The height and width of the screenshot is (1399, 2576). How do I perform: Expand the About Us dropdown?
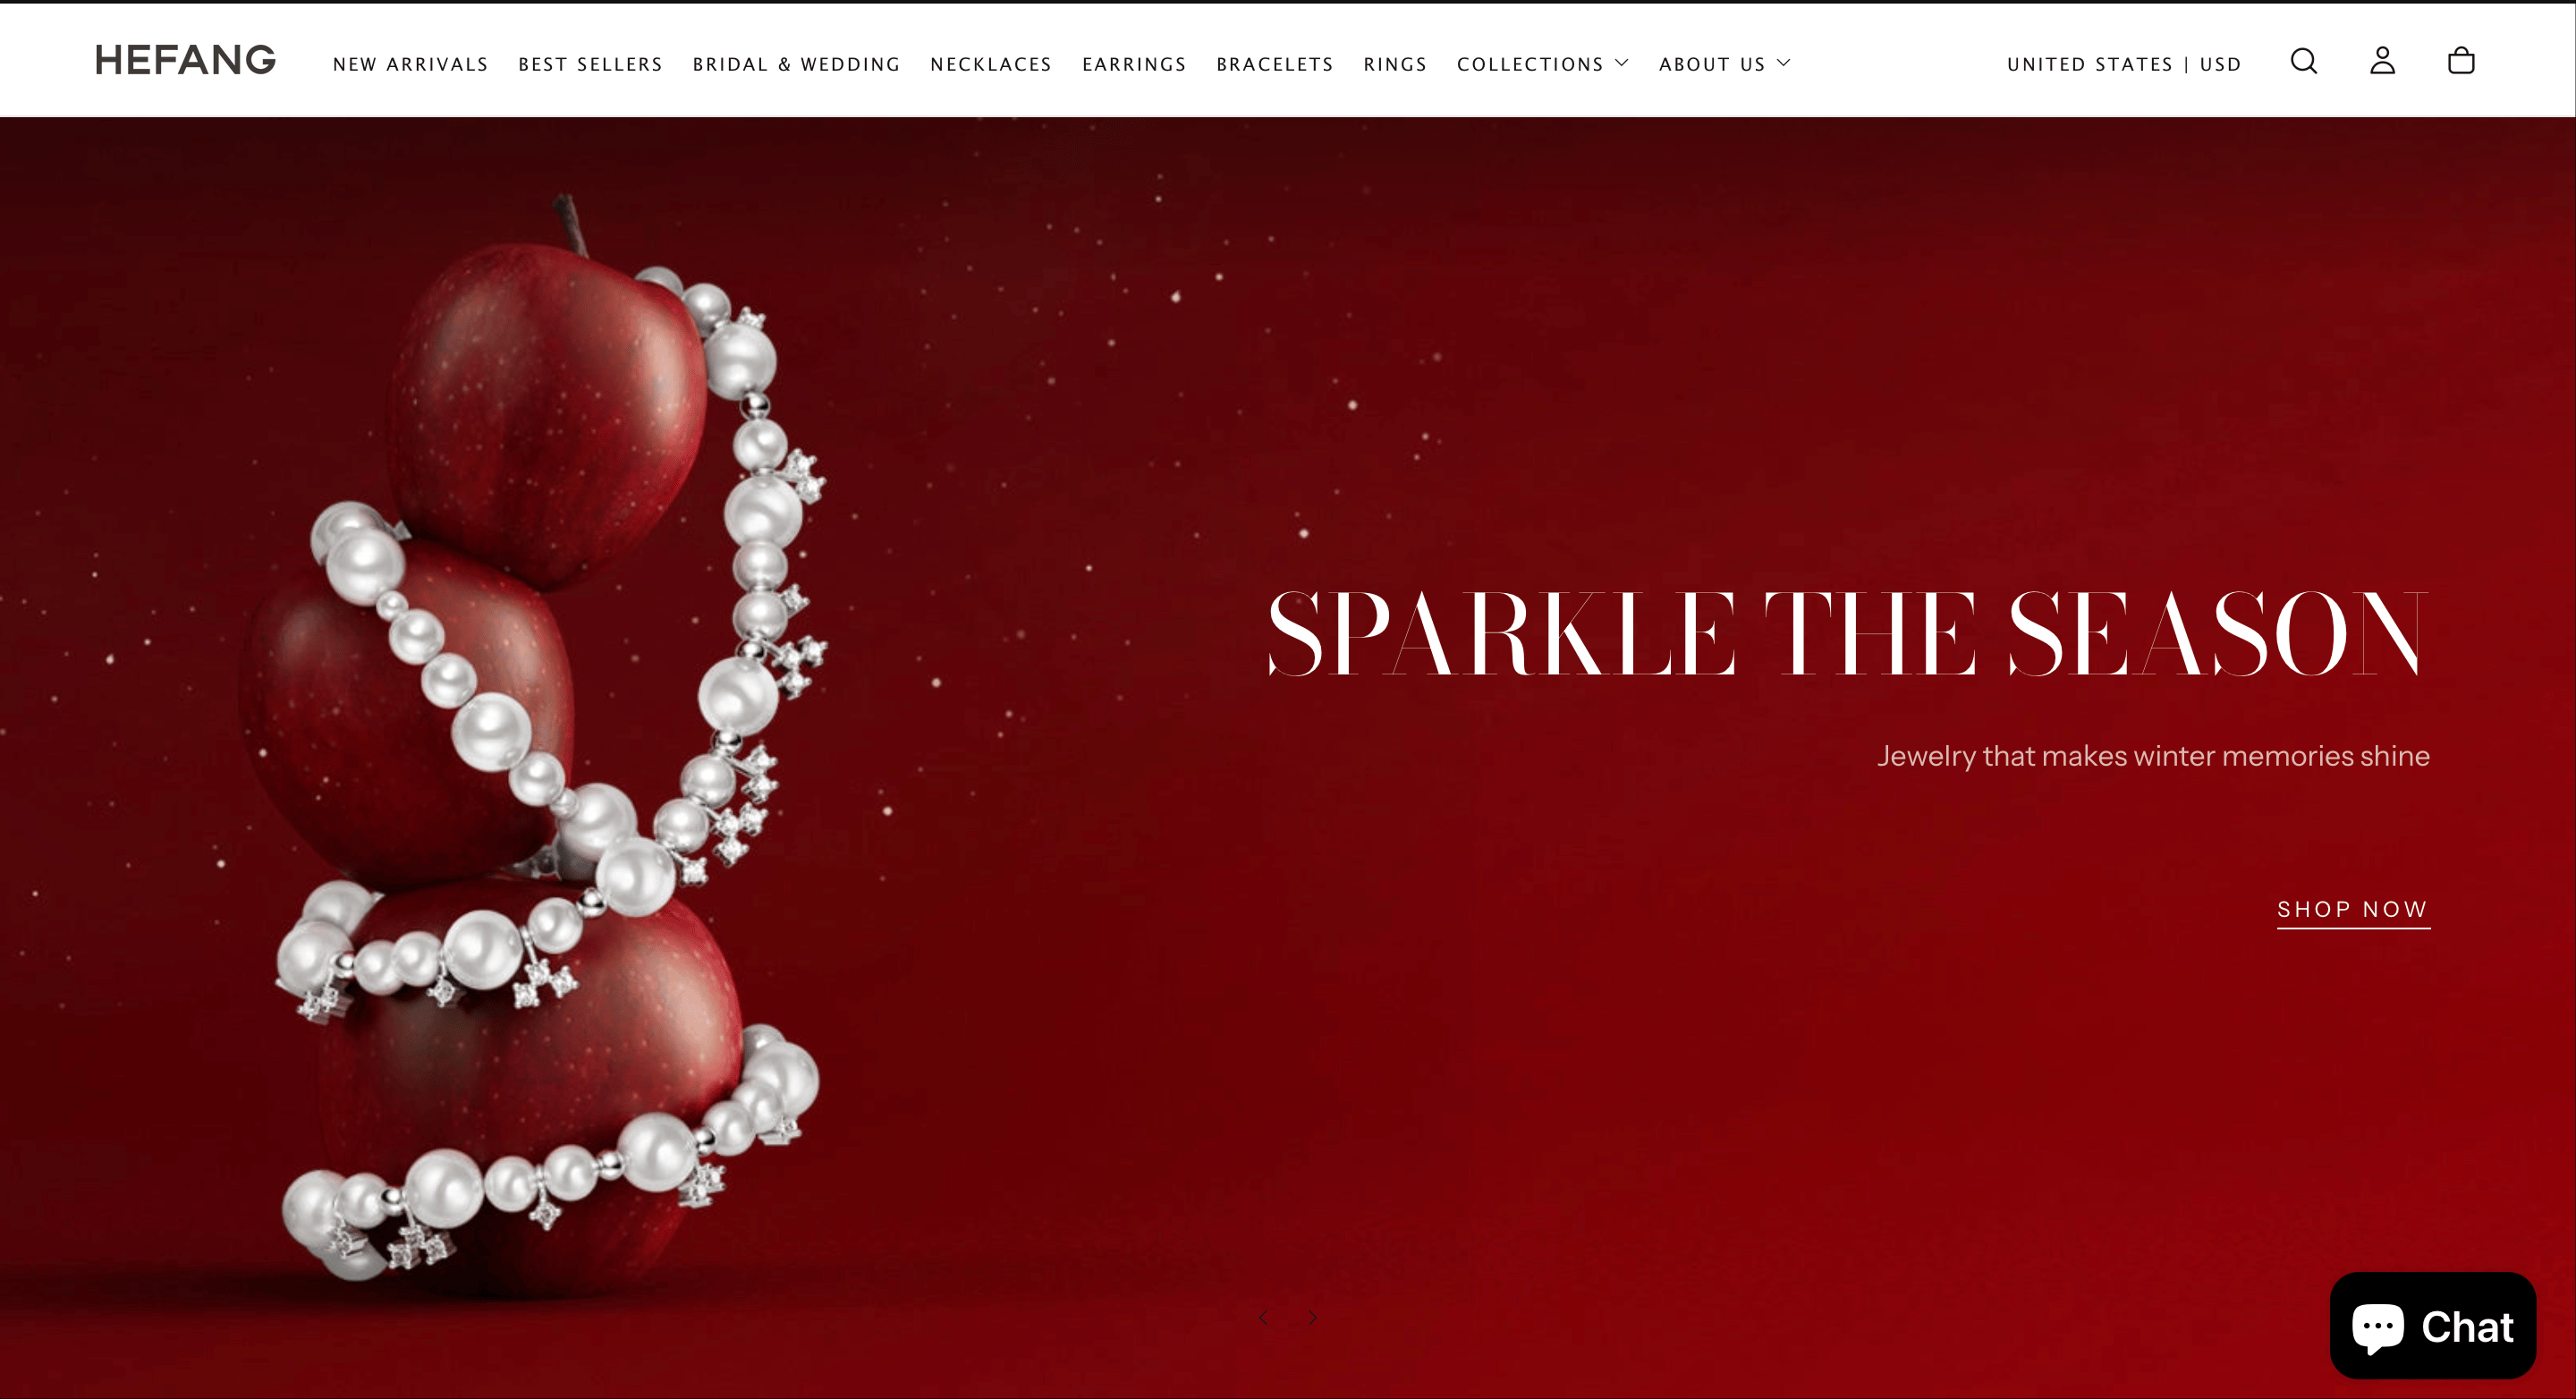click(1725, 64)
